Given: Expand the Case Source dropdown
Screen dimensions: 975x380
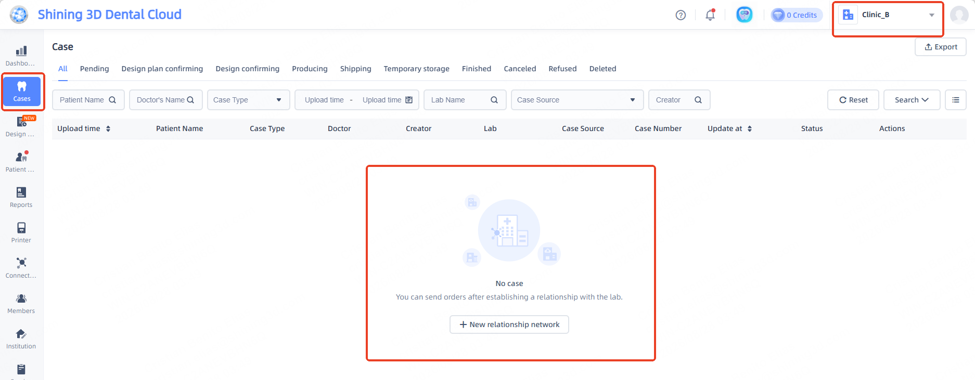Looking at the screenshot, I should point(577,100).
